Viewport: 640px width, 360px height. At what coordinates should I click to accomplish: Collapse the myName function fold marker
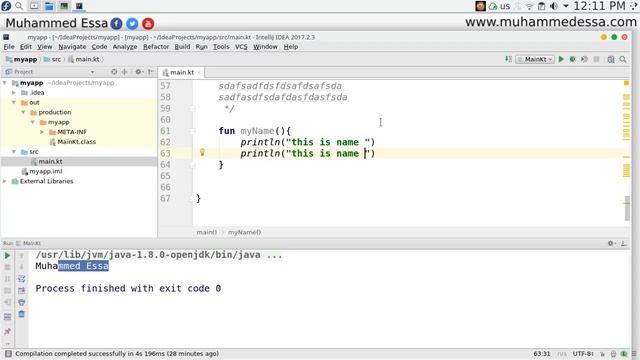point(192,131)
